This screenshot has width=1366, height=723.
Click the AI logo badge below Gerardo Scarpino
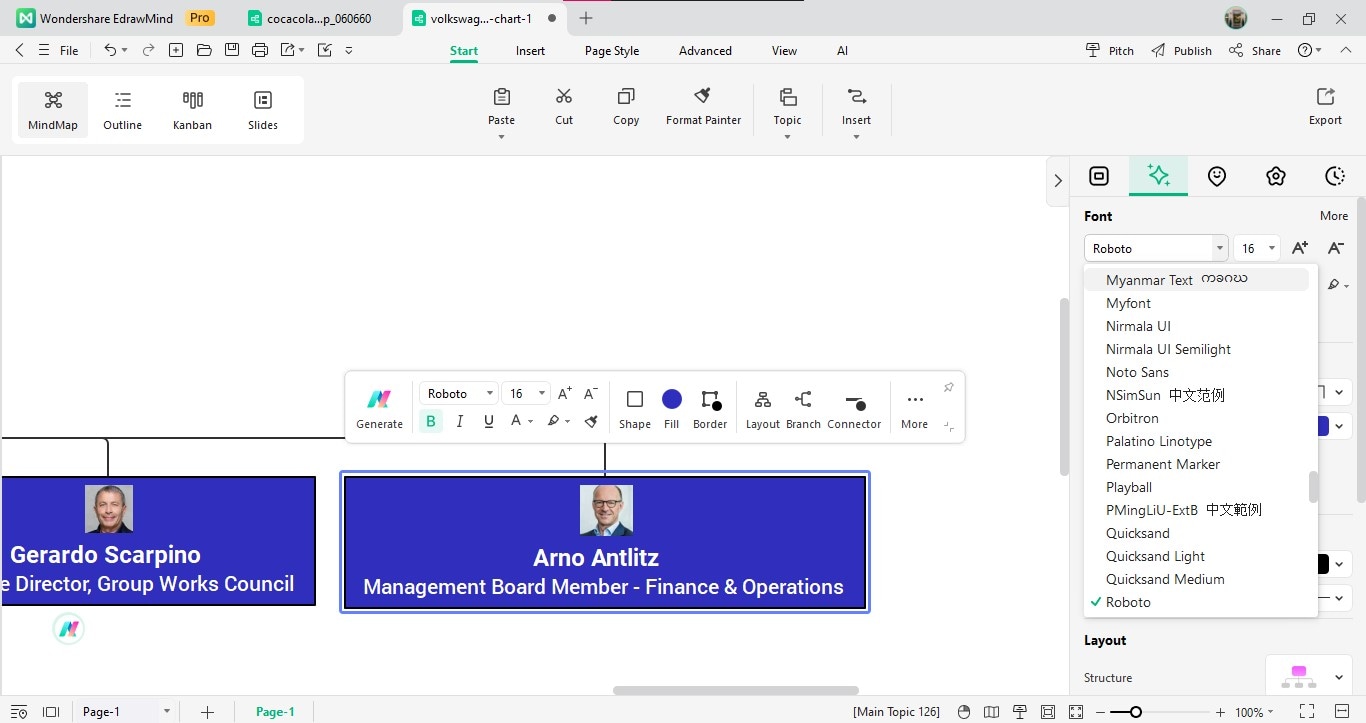point(68,629)
